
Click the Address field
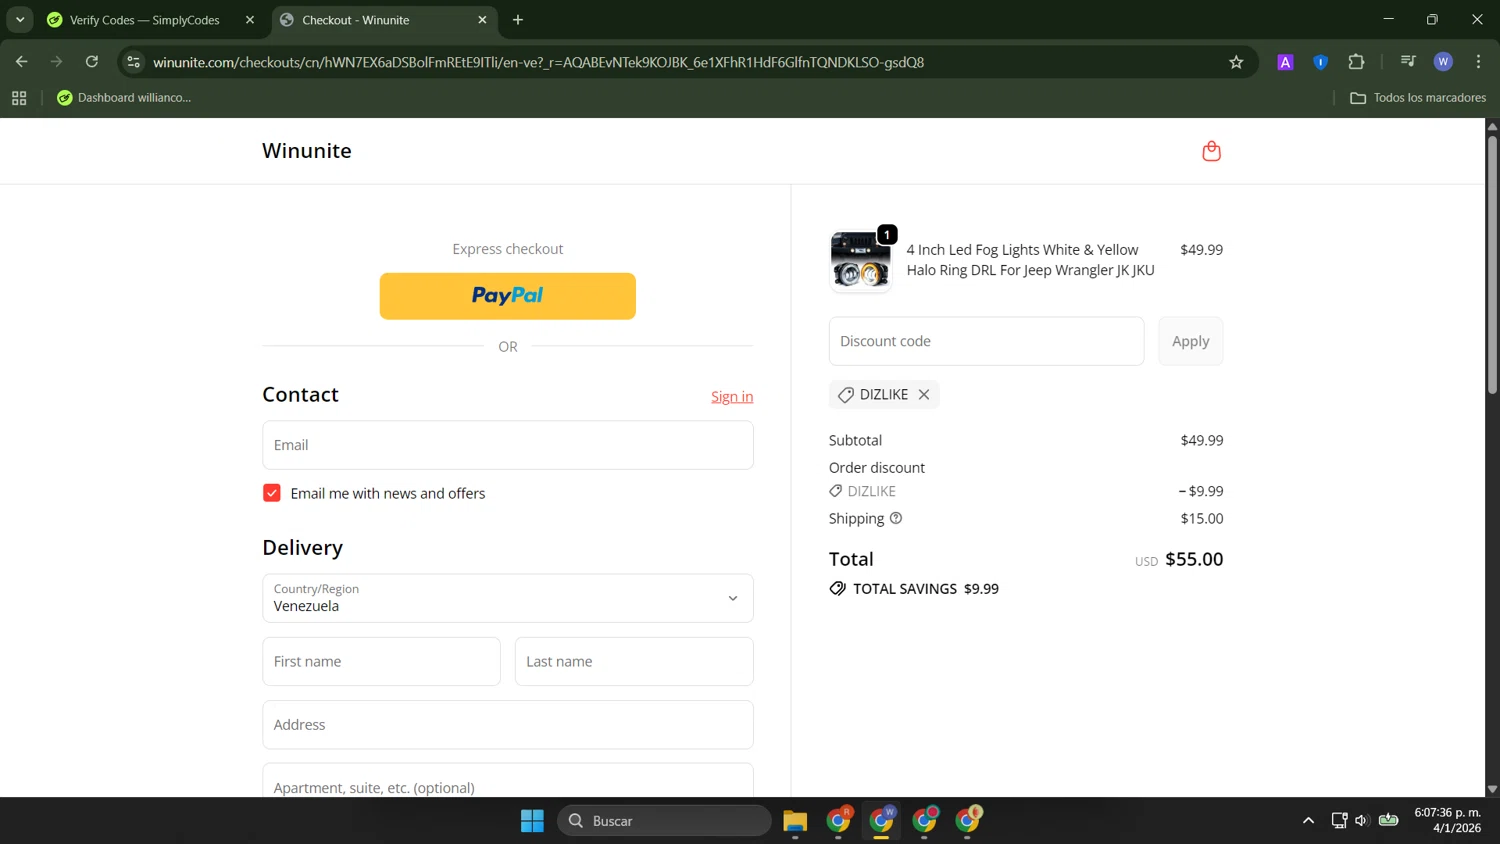tap(508, 725)
